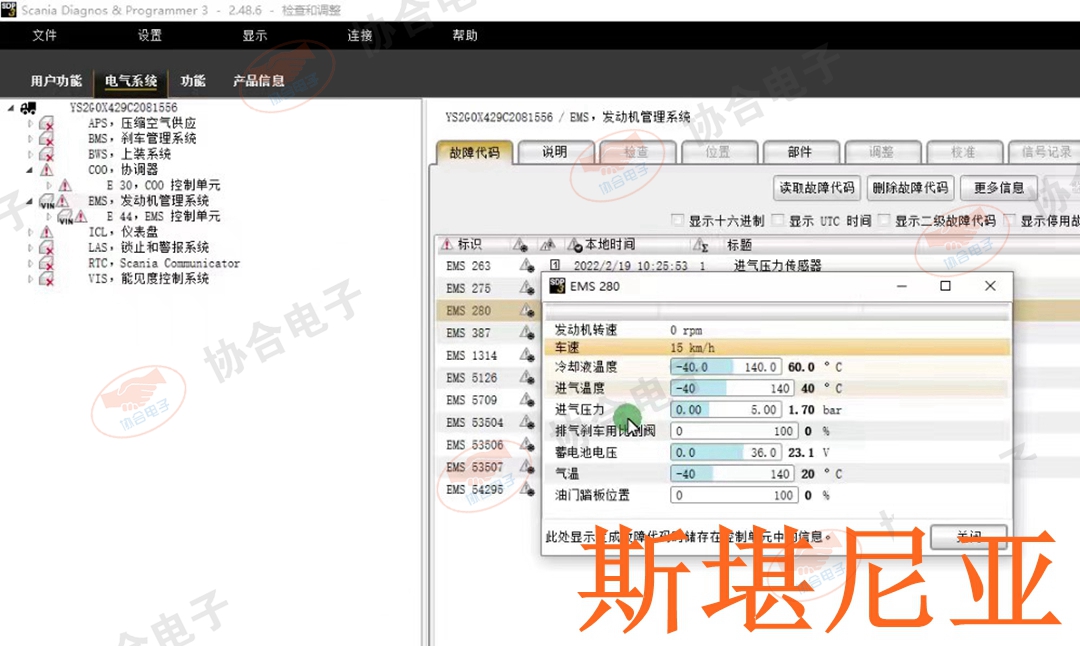The image size is (1080, 646).
Task: Expand the BWS 上装系统 node
Action: (30, 155)
